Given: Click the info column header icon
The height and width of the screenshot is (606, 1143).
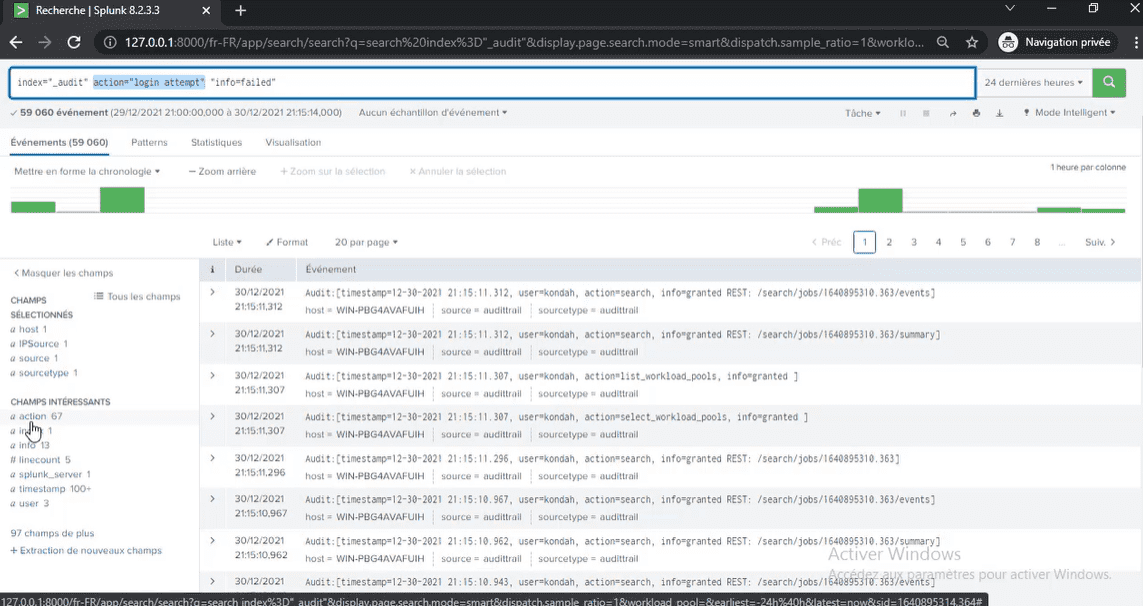Looking at the screenshot, I should [212, 269].
